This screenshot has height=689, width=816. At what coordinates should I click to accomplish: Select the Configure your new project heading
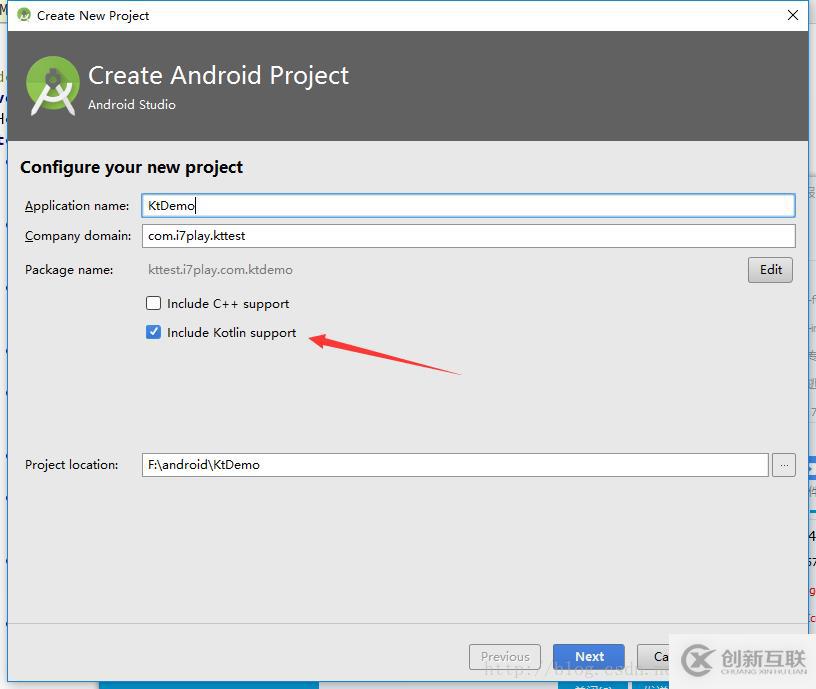[x=131, y=167]
